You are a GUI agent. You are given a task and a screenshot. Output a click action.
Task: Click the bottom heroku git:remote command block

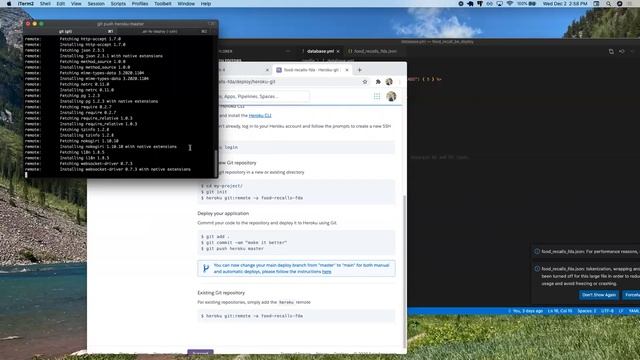coord(296,316)
